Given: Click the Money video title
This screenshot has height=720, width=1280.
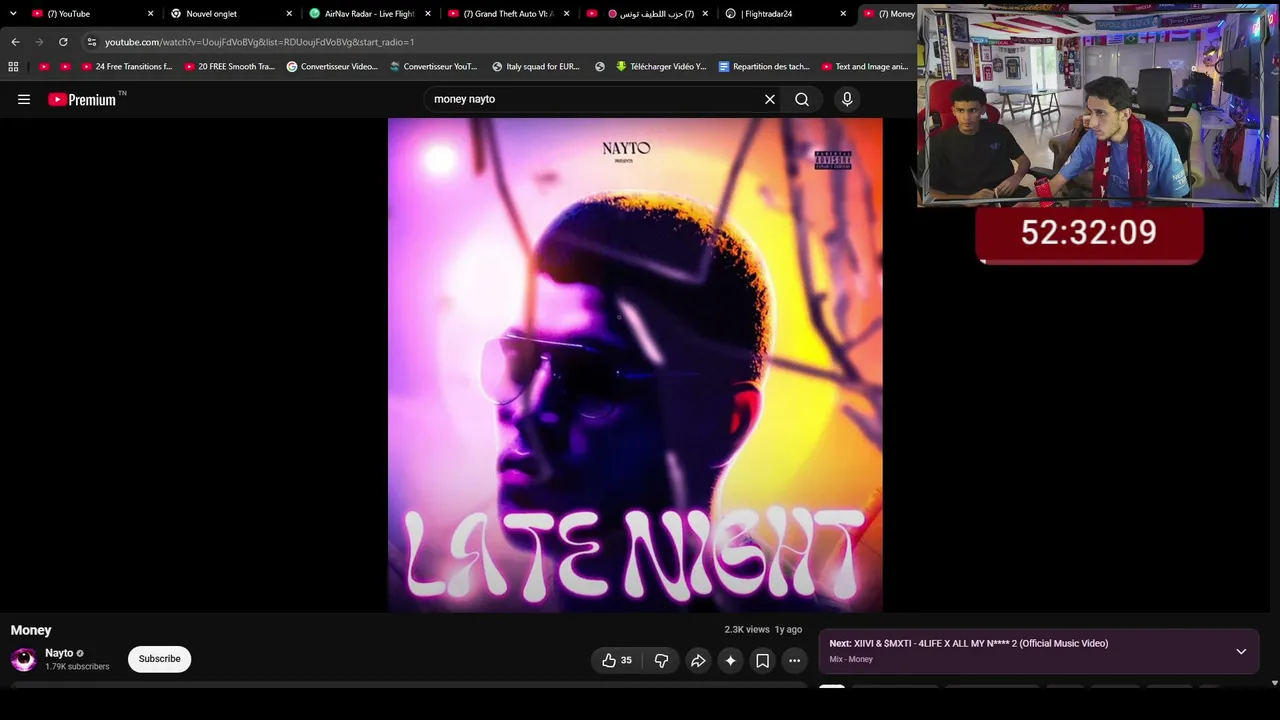Looking at the screenshot, I should 31,630.
